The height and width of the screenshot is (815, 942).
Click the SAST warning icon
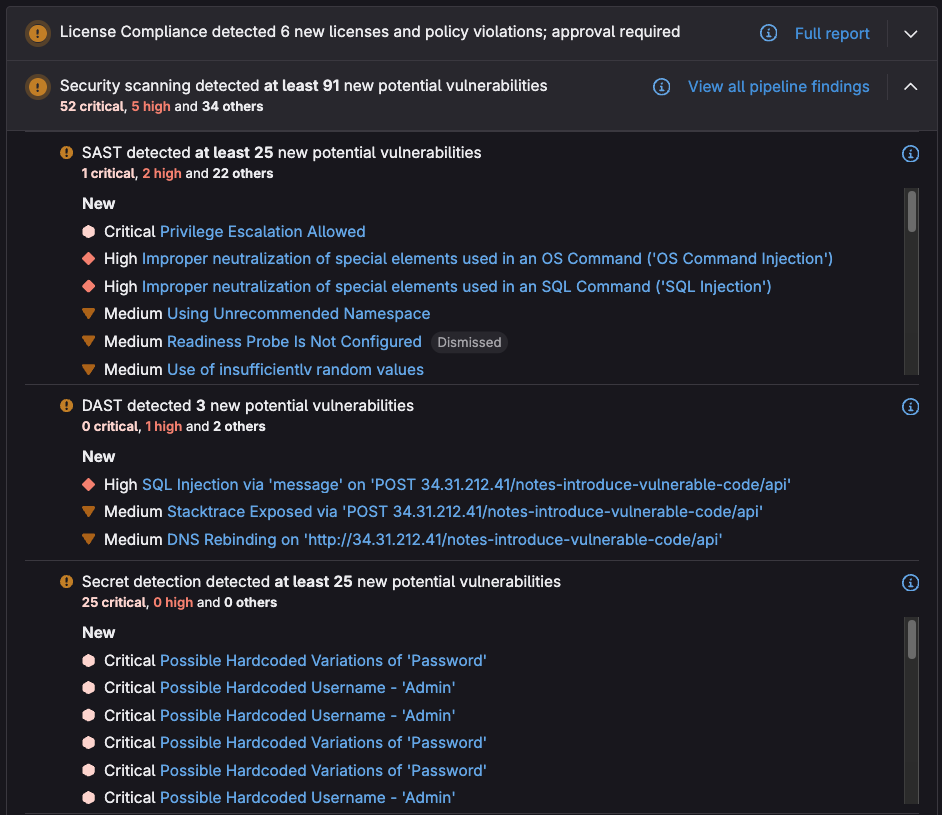coord(66,153)
